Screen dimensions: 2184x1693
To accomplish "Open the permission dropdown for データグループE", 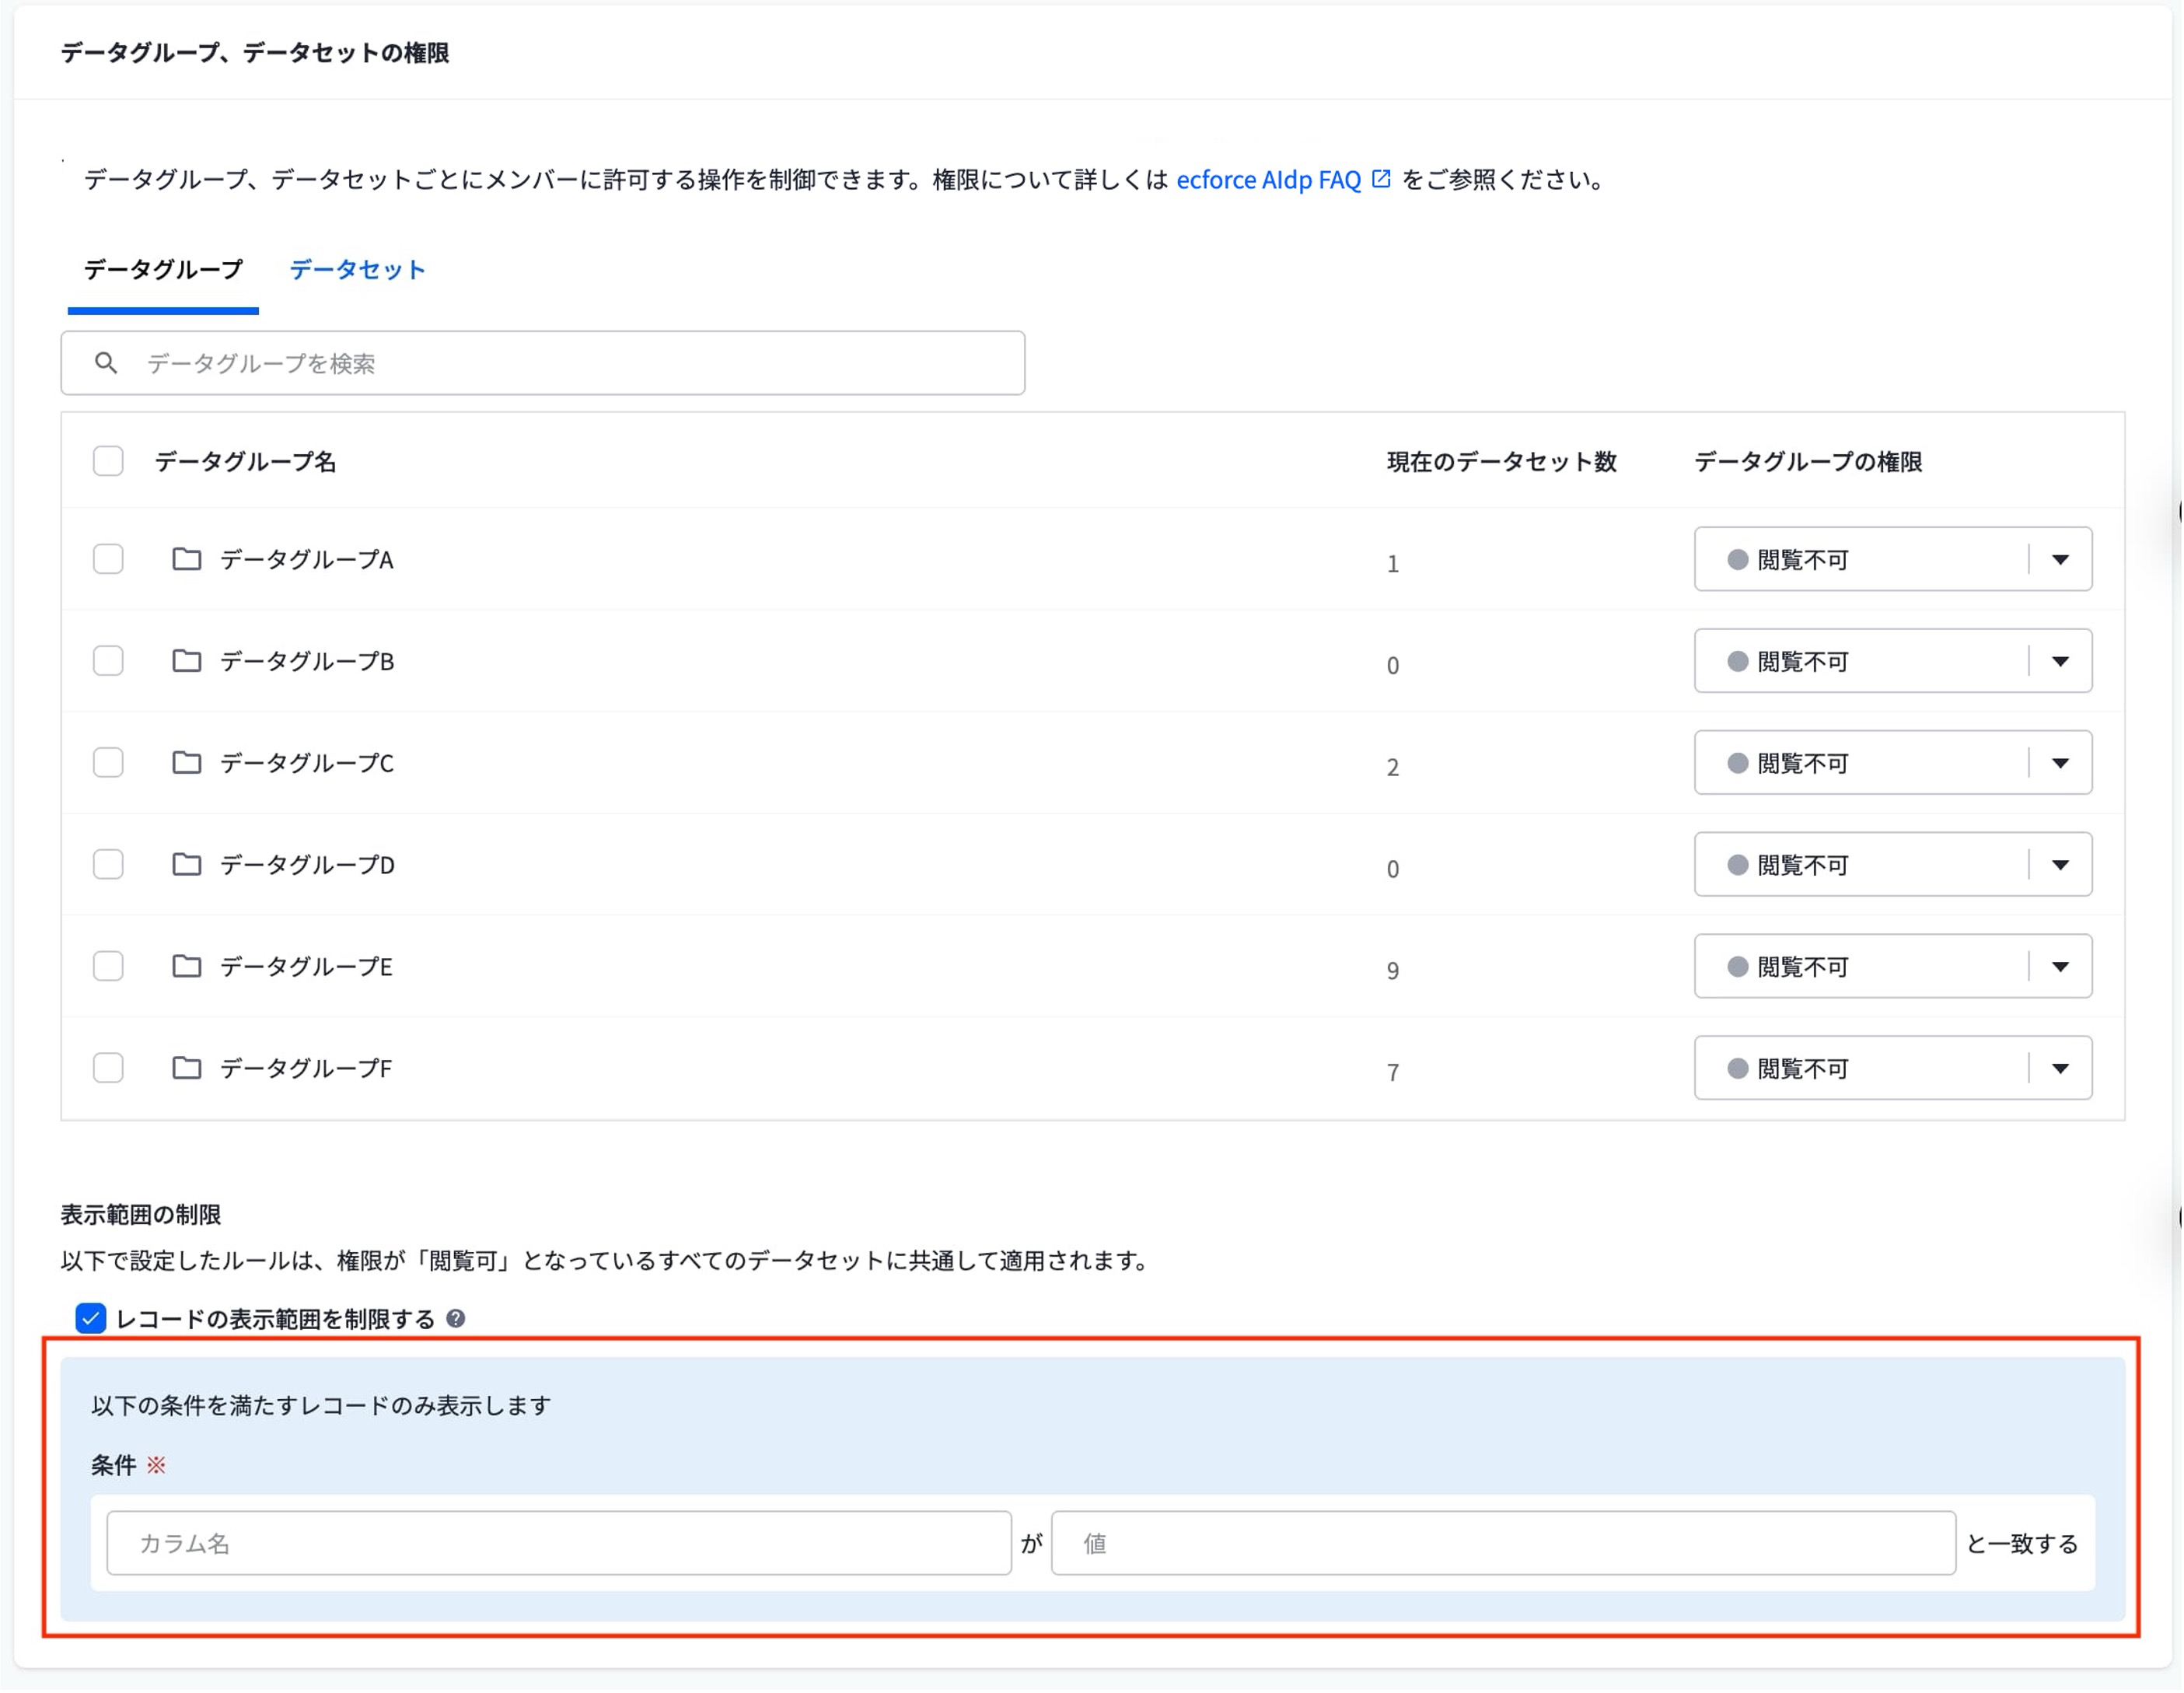I will 1893,966.
